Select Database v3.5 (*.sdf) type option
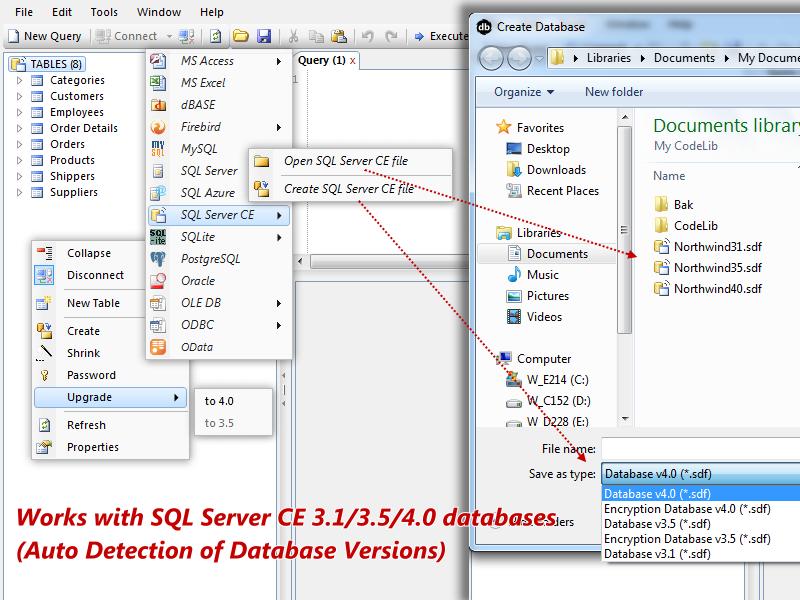800x600 pixels. [701, 524]
